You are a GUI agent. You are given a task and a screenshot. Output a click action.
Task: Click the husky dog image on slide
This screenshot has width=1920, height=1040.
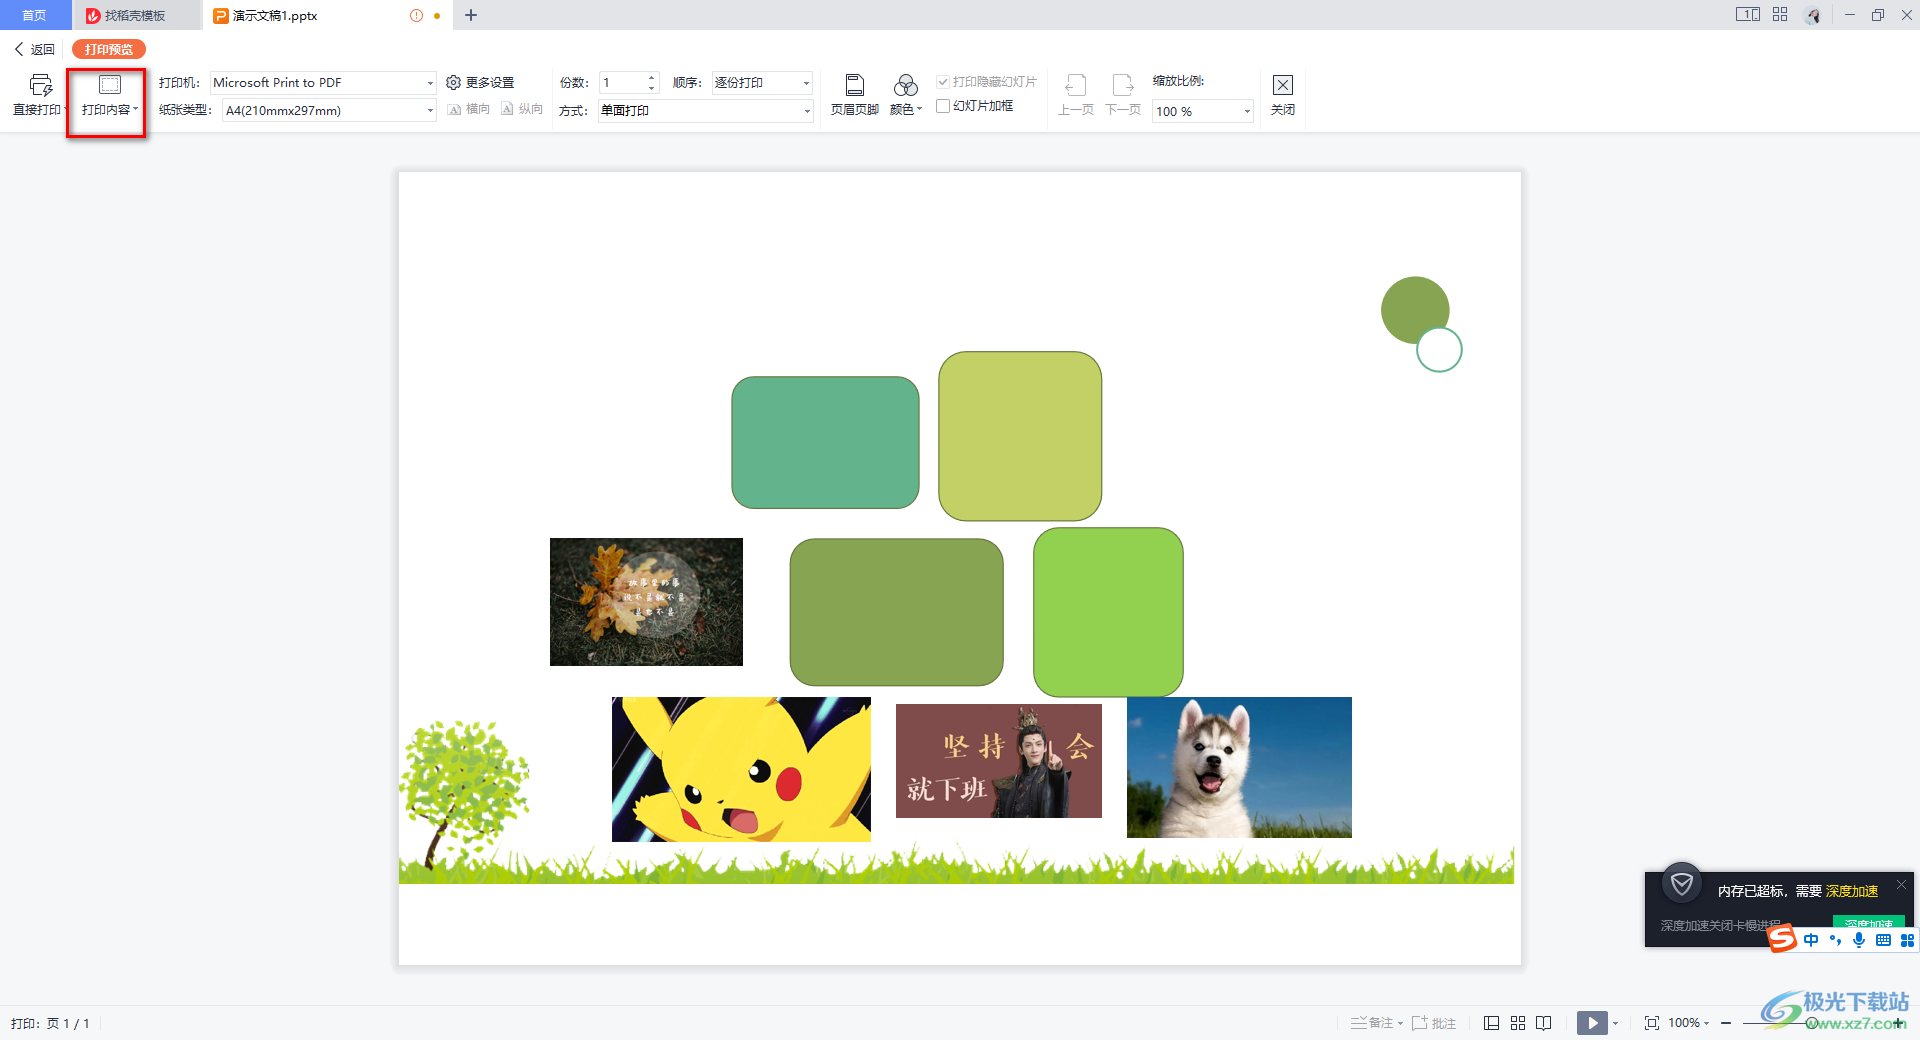click(1239, 767)
